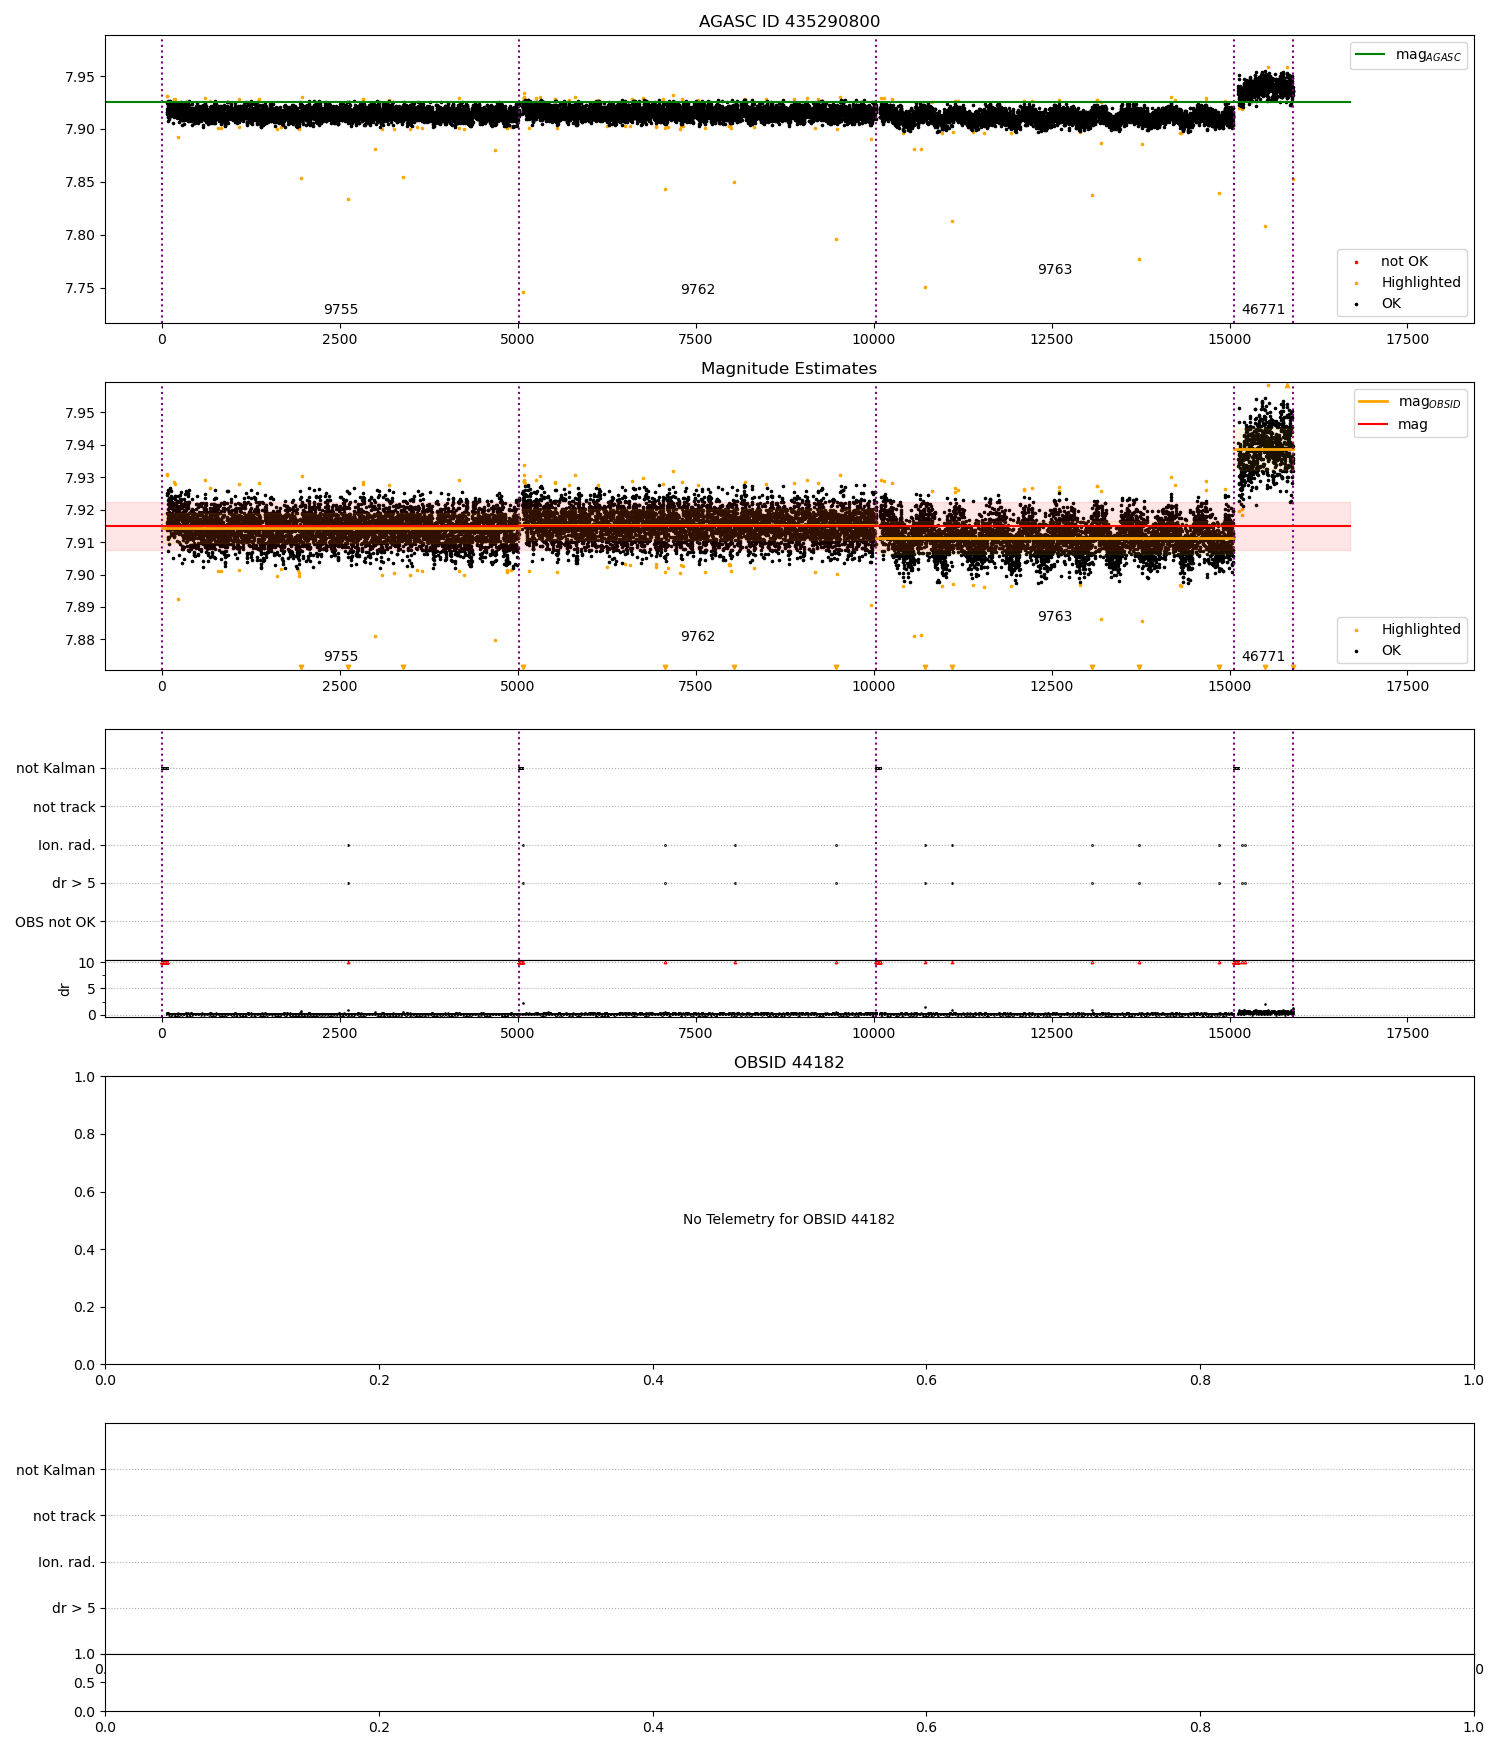This screenshot has height=1750, width=1500.
Task: Click OBSID label 9755 in Magnitude Estimates plot
Action: pos(341,657)
